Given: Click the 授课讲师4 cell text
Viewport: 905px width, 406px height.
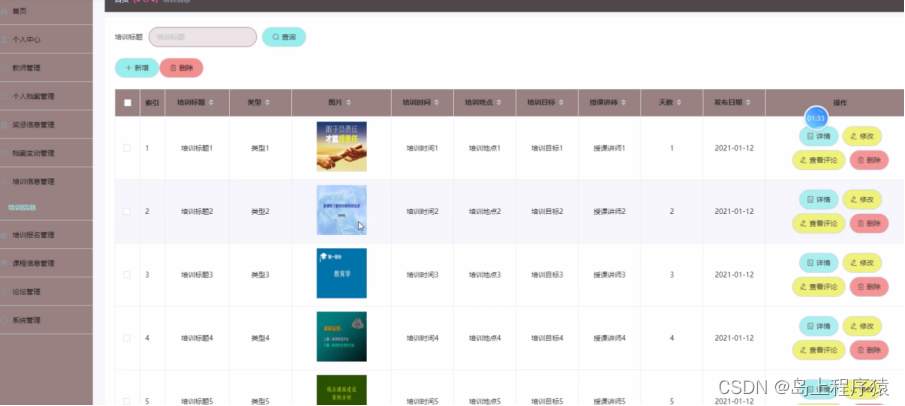Looking at the screenshot, I should [x=609, y=338].
